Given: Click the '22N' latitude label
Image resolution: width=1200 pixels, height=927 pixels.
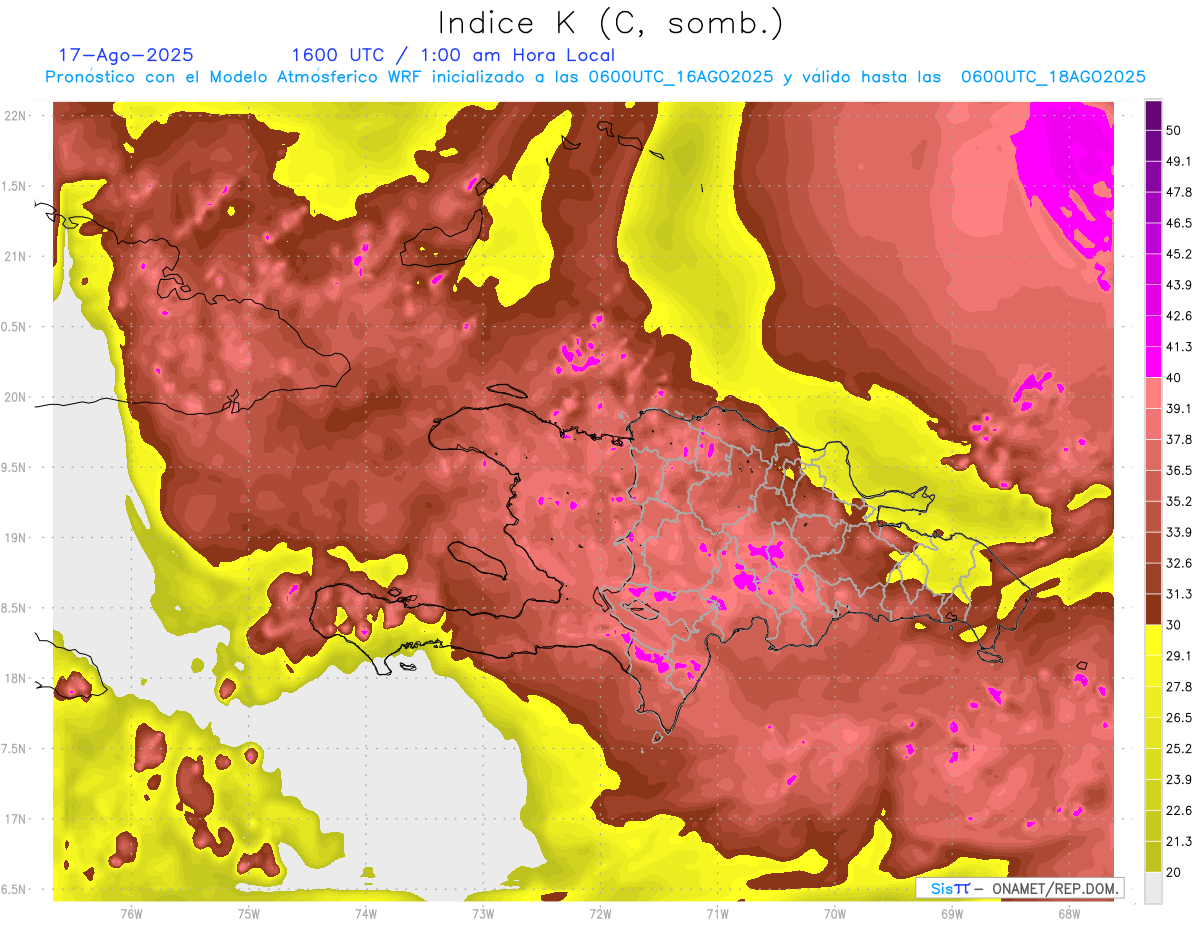Looking at the screenshot, I should (x=16, y=116).
